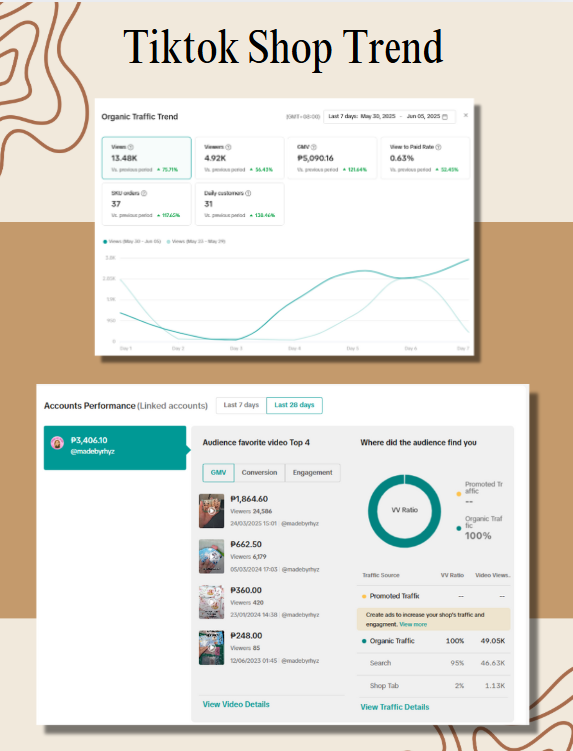Click the Day 4 axis label
The image size is (573, 751).
[x=294, y=348]
